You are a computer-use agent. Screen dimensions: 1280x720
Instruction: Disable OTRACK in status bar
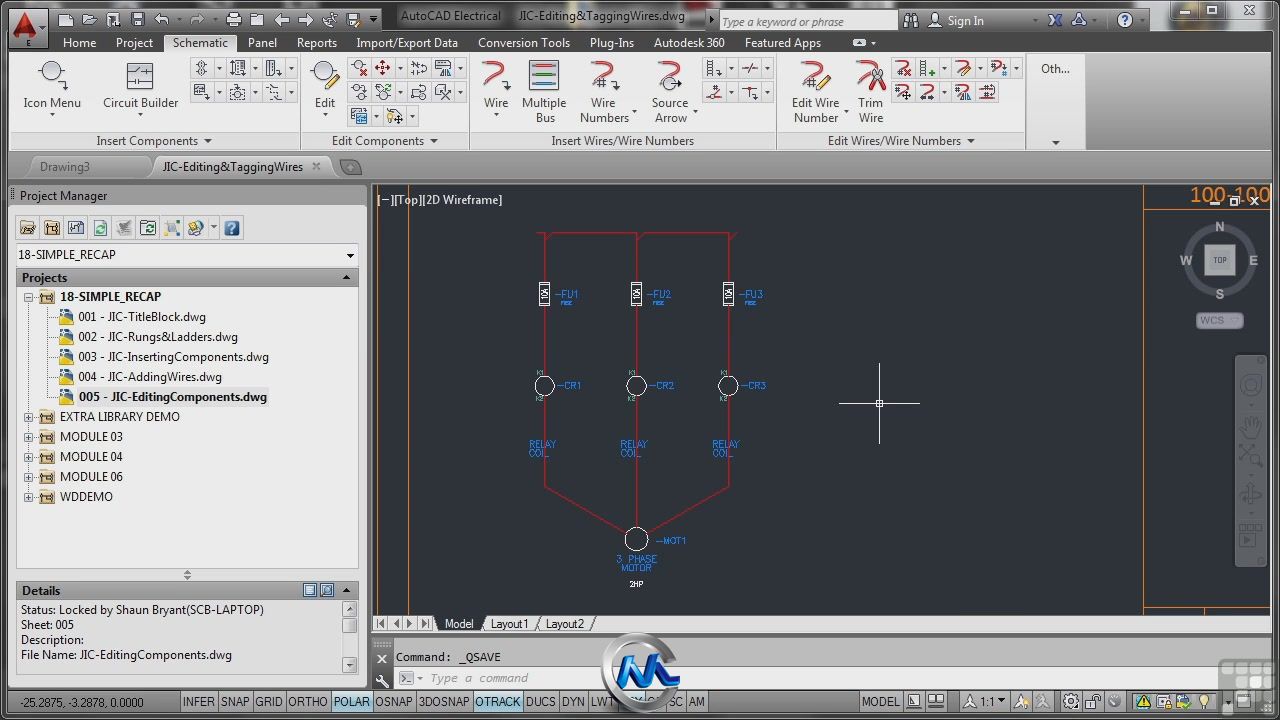point(498,702)
